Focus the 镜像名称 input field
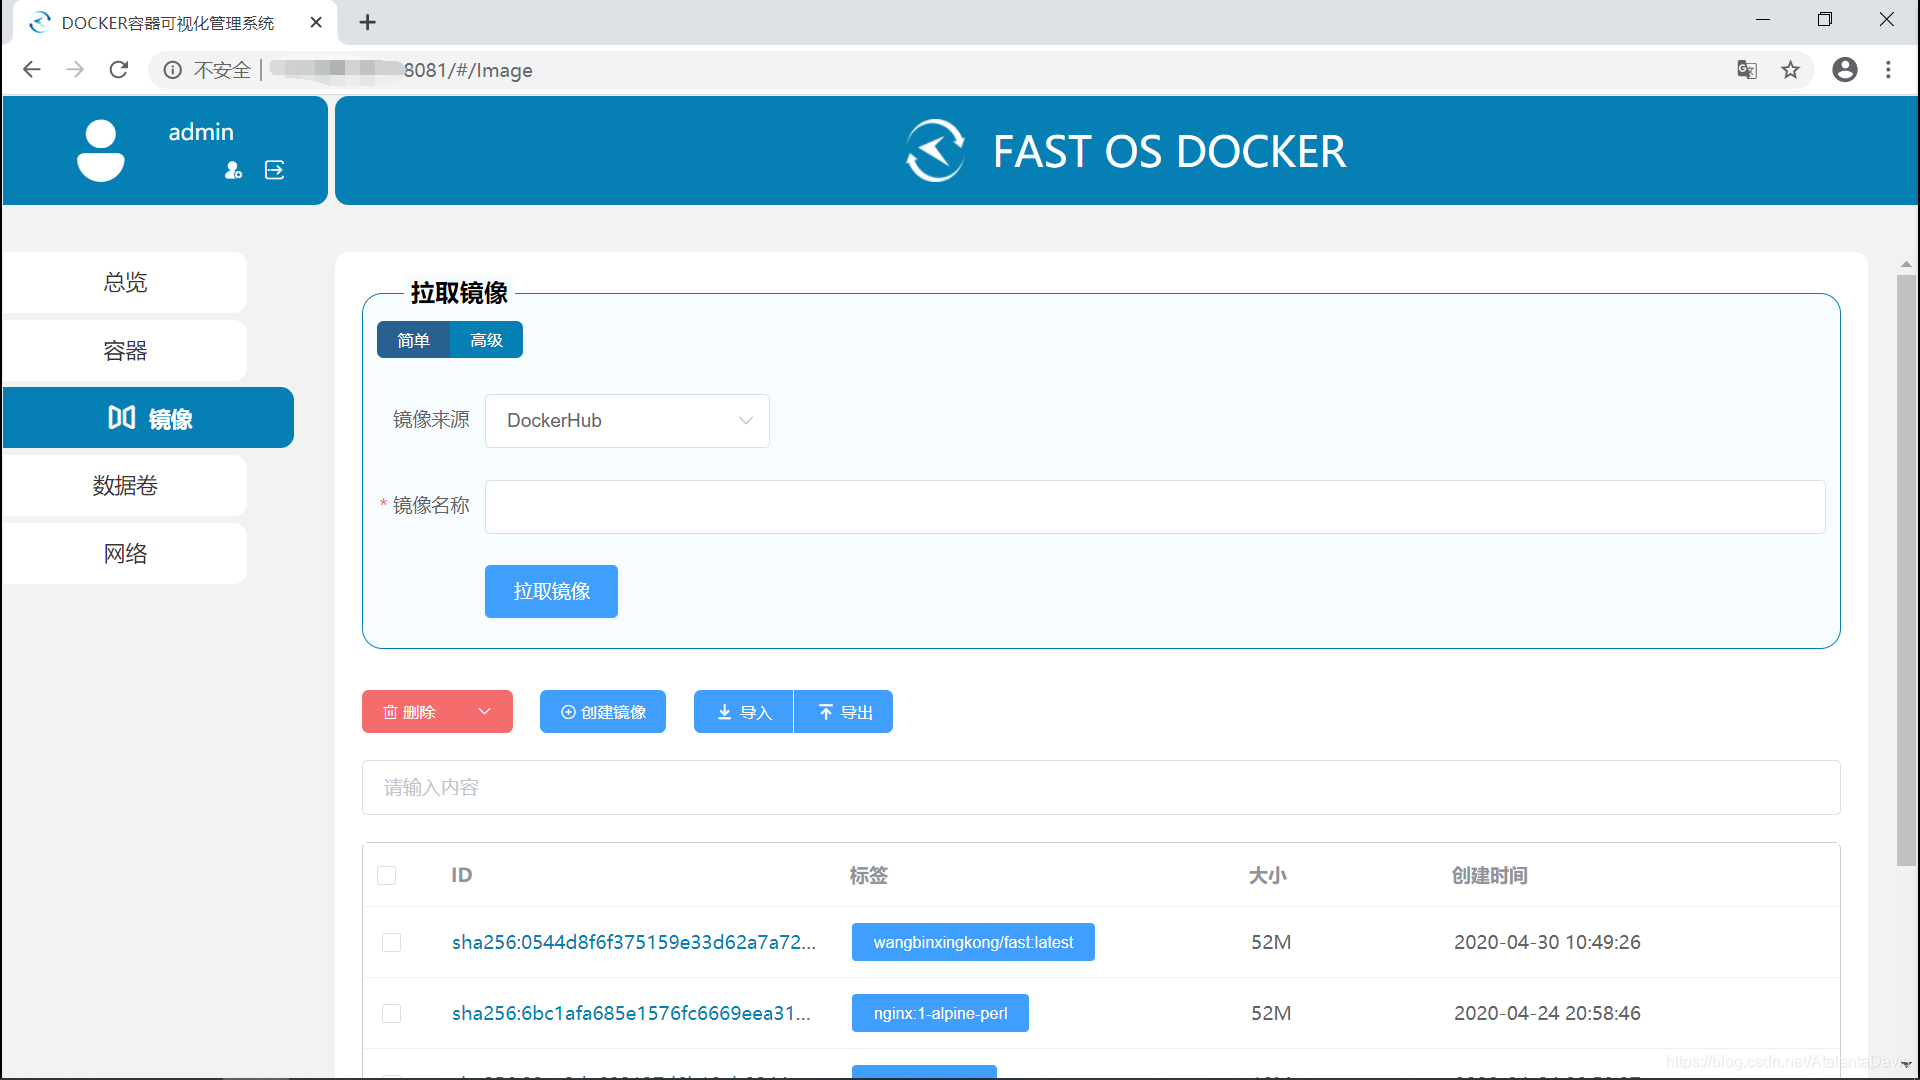The image size is (1920, 1080). pyautogui.click(x=1155, y=507)
